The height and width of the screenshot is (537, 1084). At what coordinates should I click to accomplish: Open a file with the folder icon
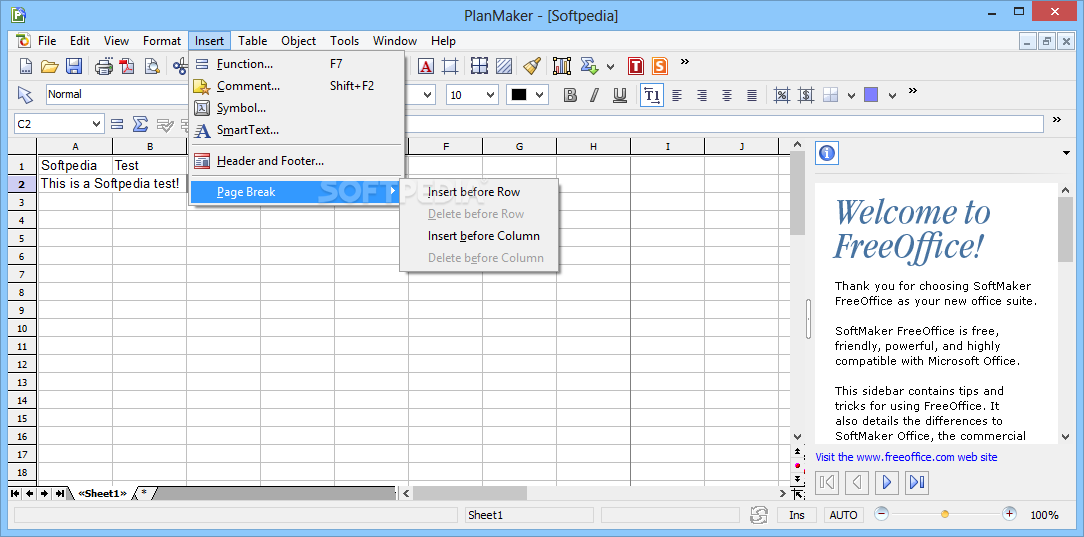[x=49, y=66]
